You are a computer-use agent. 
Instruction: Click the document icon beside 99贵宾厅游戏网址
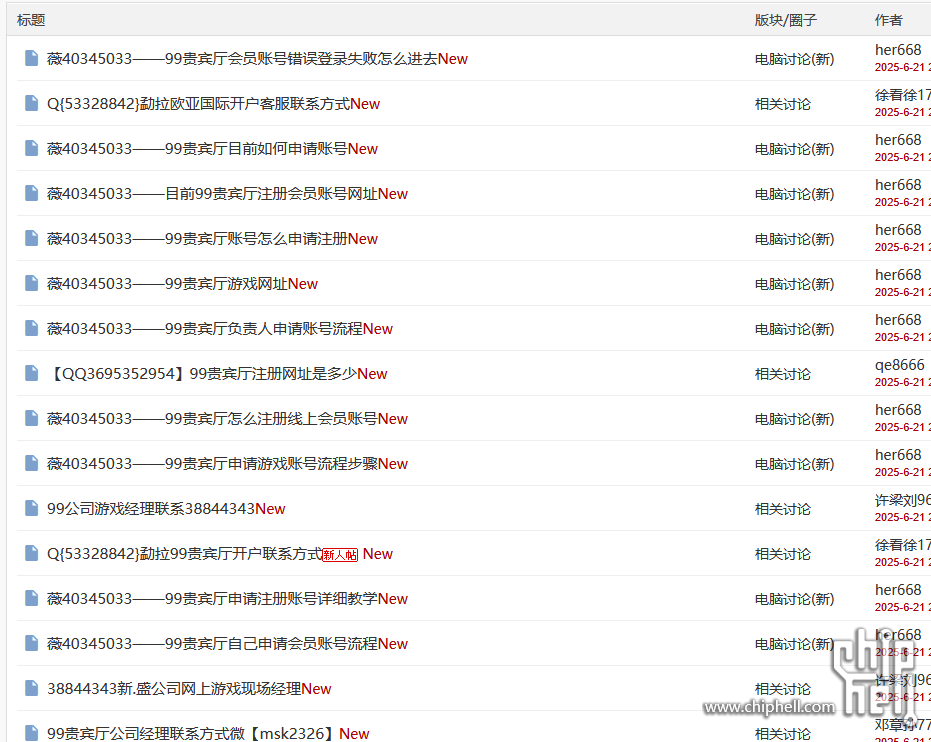point(31,283)
